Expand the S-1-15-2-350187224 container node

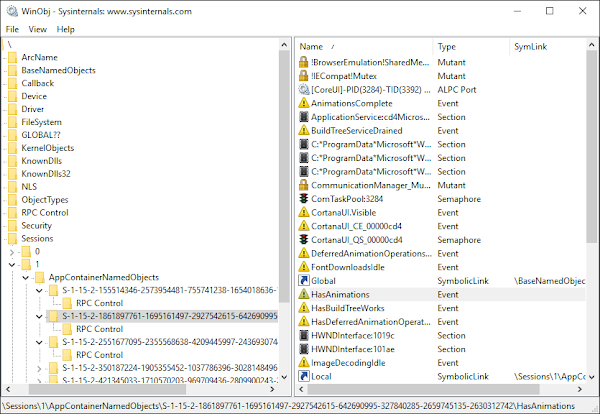tap(39, 367)
